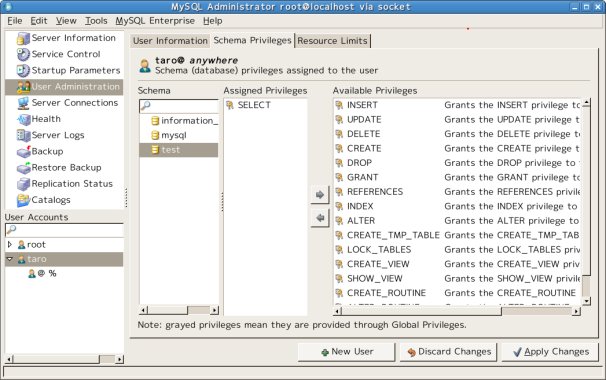Open Restore Backup section icon

pyautogui.click(x=23, y=168)
